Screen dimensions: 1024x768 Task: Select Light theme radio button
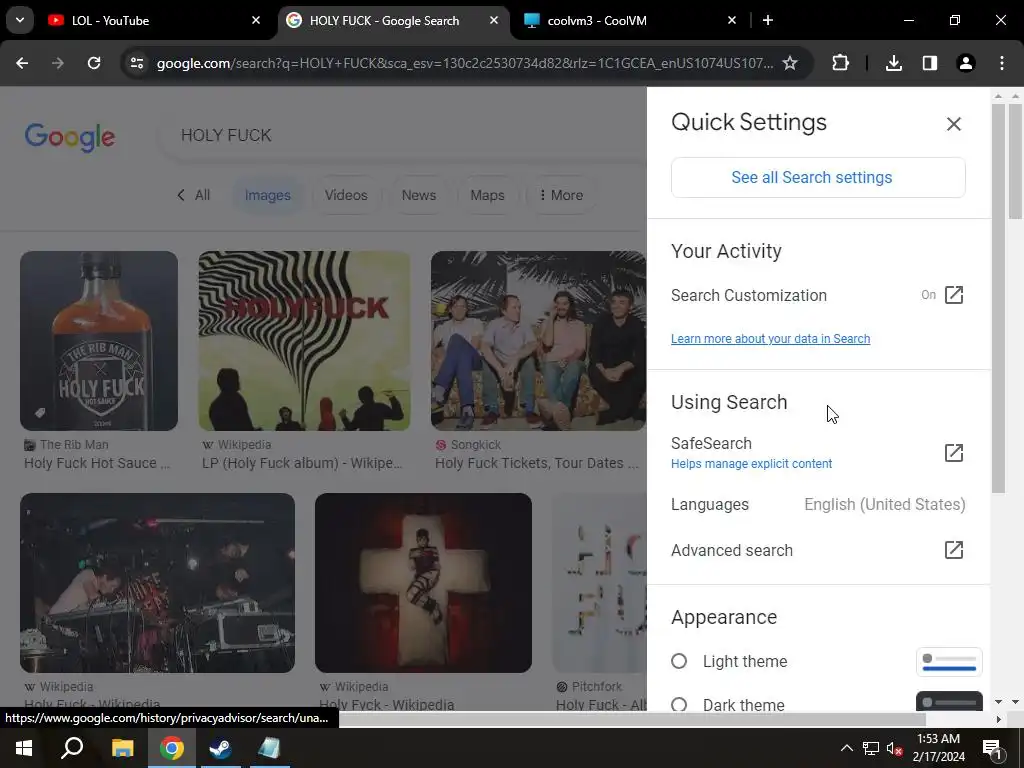(679, 661)
